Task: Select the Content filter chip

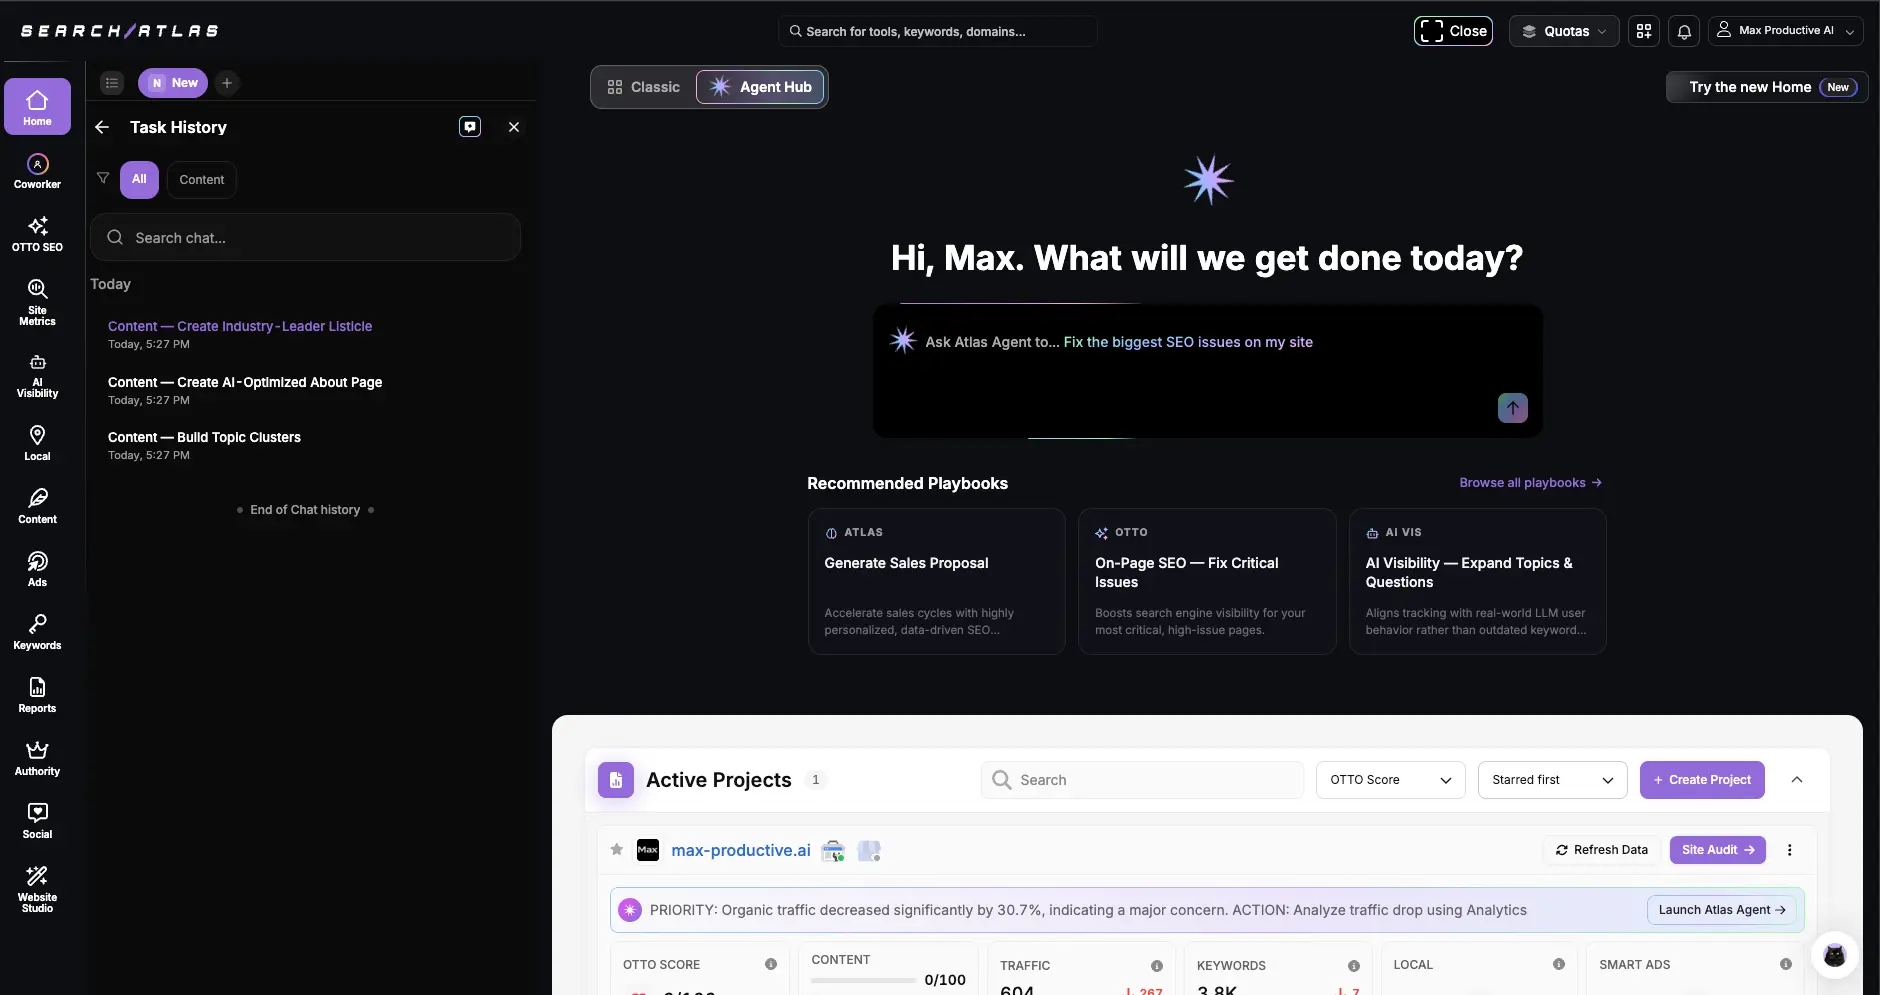Action: (x=202, y=179)
